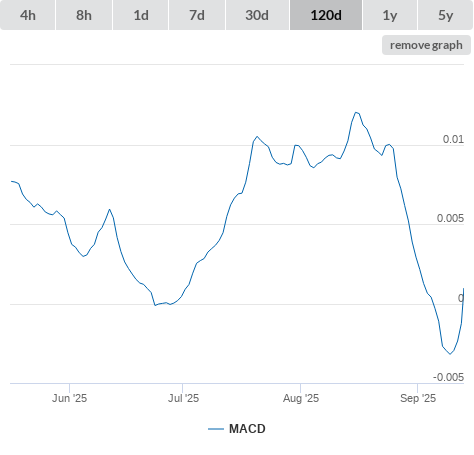Viewport: 474px width, 455px height.
Task: Toggle the MACD series legend label
Action: 247,429
